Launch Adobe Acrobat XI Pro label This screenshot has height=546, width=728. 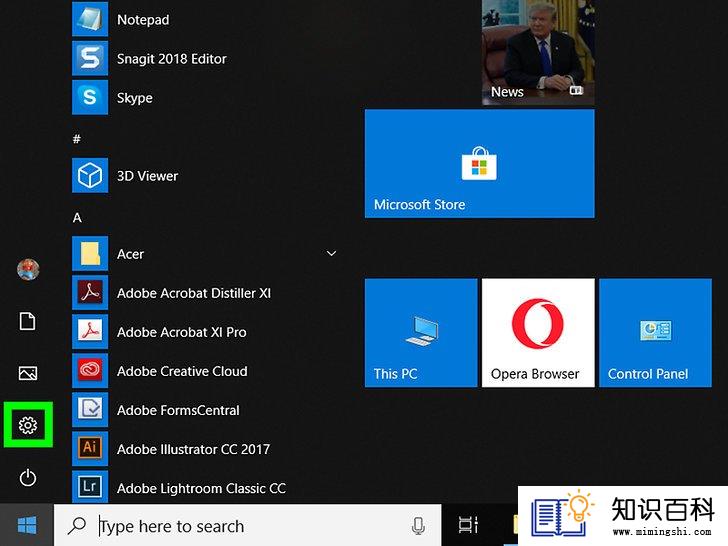[182, 332]
